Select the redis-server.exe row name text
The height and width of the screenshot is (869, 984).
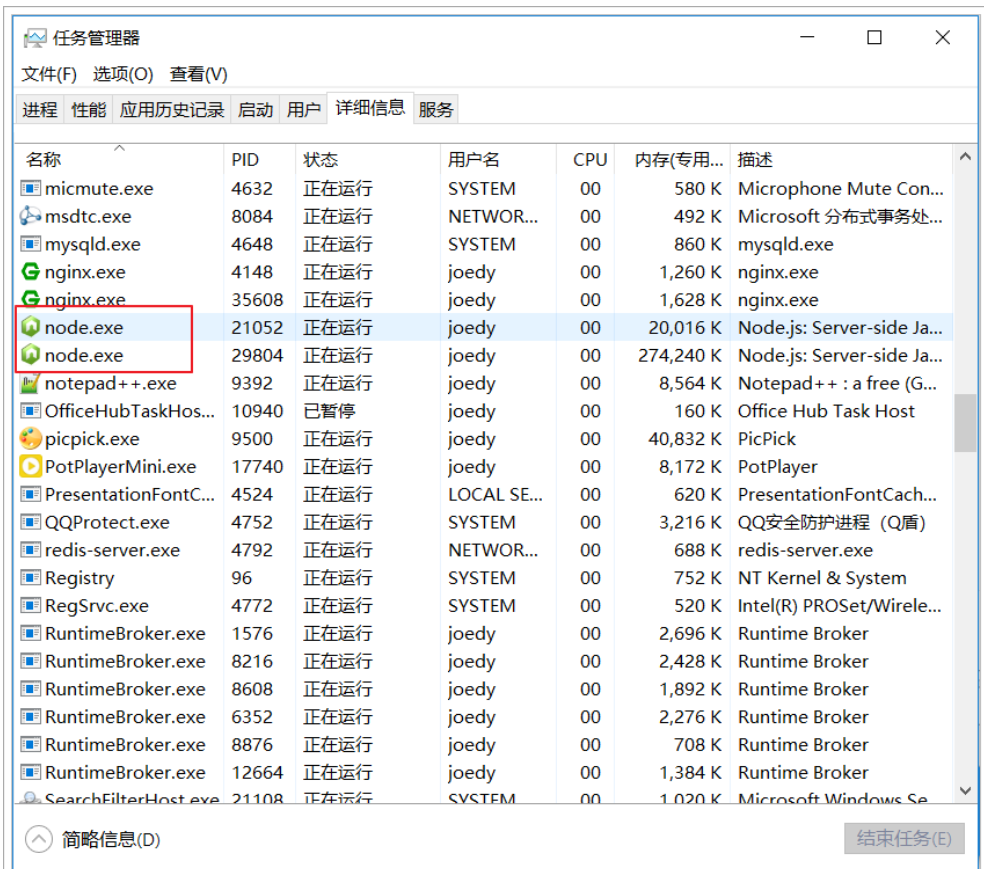[112, 550]
